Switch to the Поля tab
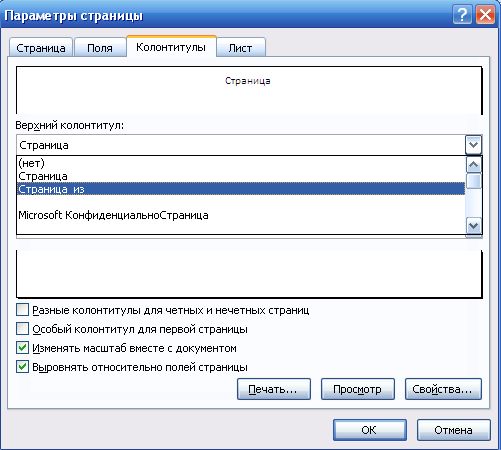 100,48
